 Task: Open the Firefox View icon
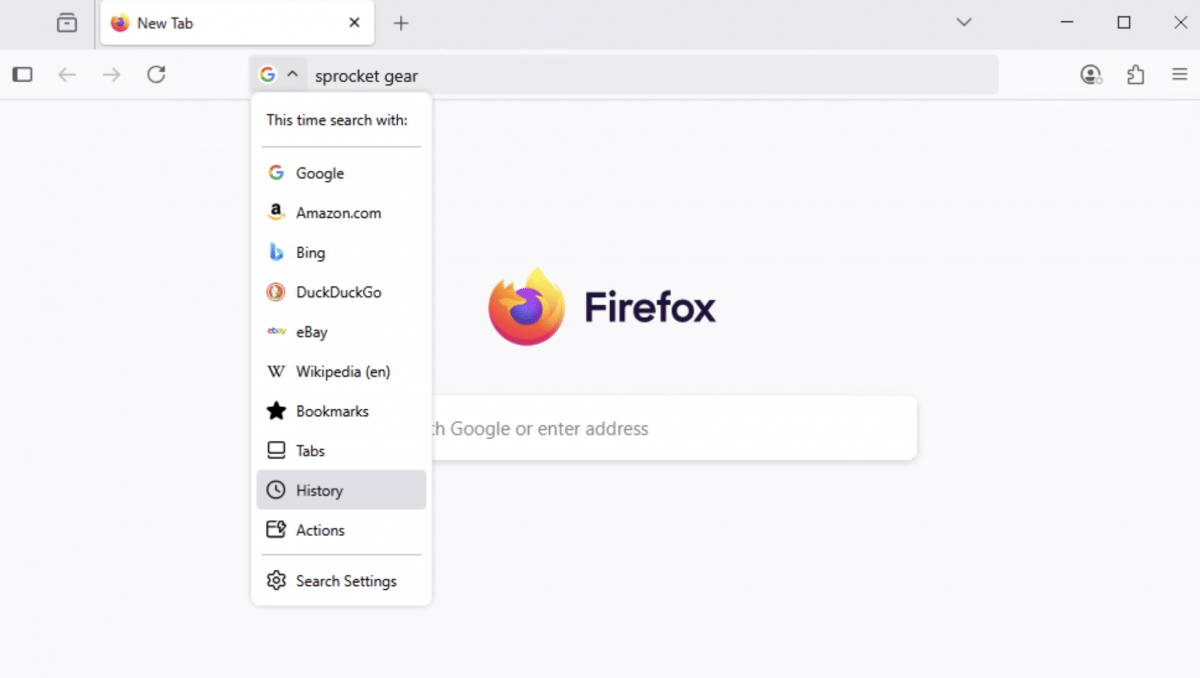click(67, 23)
